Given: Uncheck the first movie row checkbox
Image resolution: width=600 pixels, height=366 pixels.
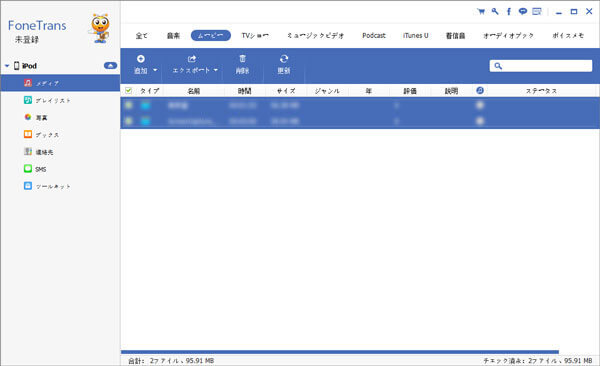Looking at the screenshot, I should coord(129,105).
